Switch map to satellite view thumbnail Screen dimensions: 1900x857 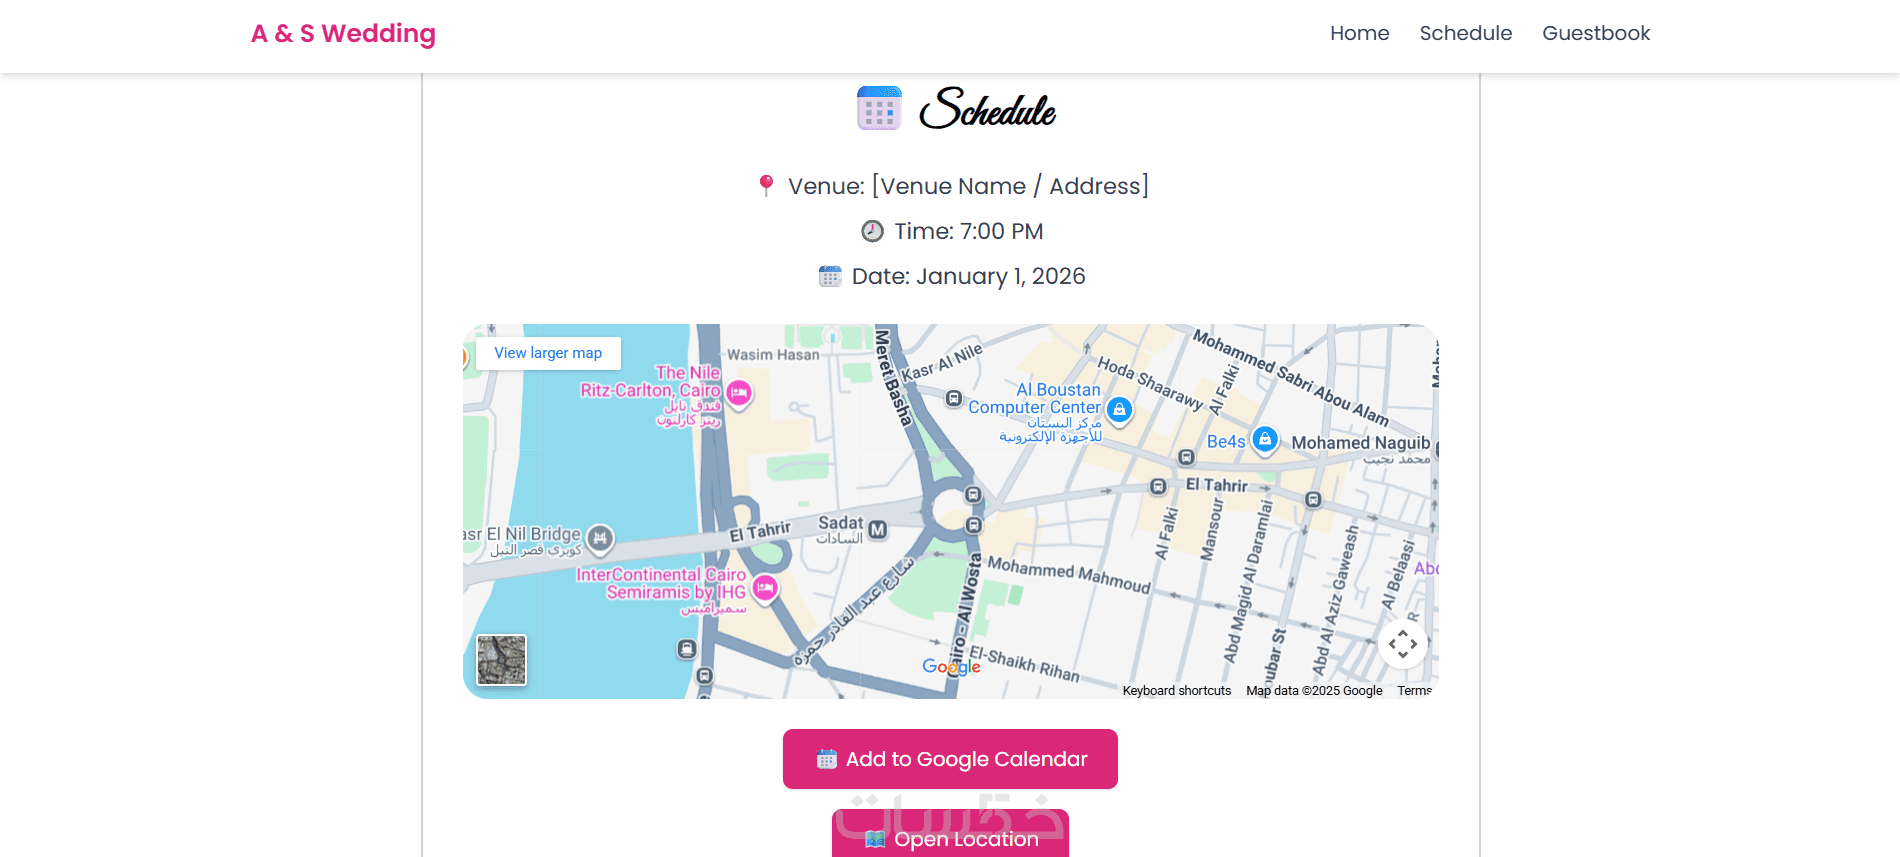coord(502,660)
